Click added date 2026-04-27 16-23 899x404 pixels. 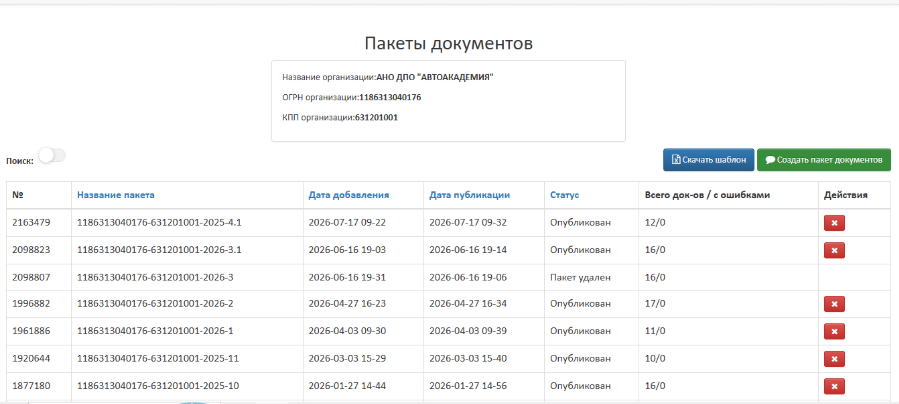(x=347, y=304)
